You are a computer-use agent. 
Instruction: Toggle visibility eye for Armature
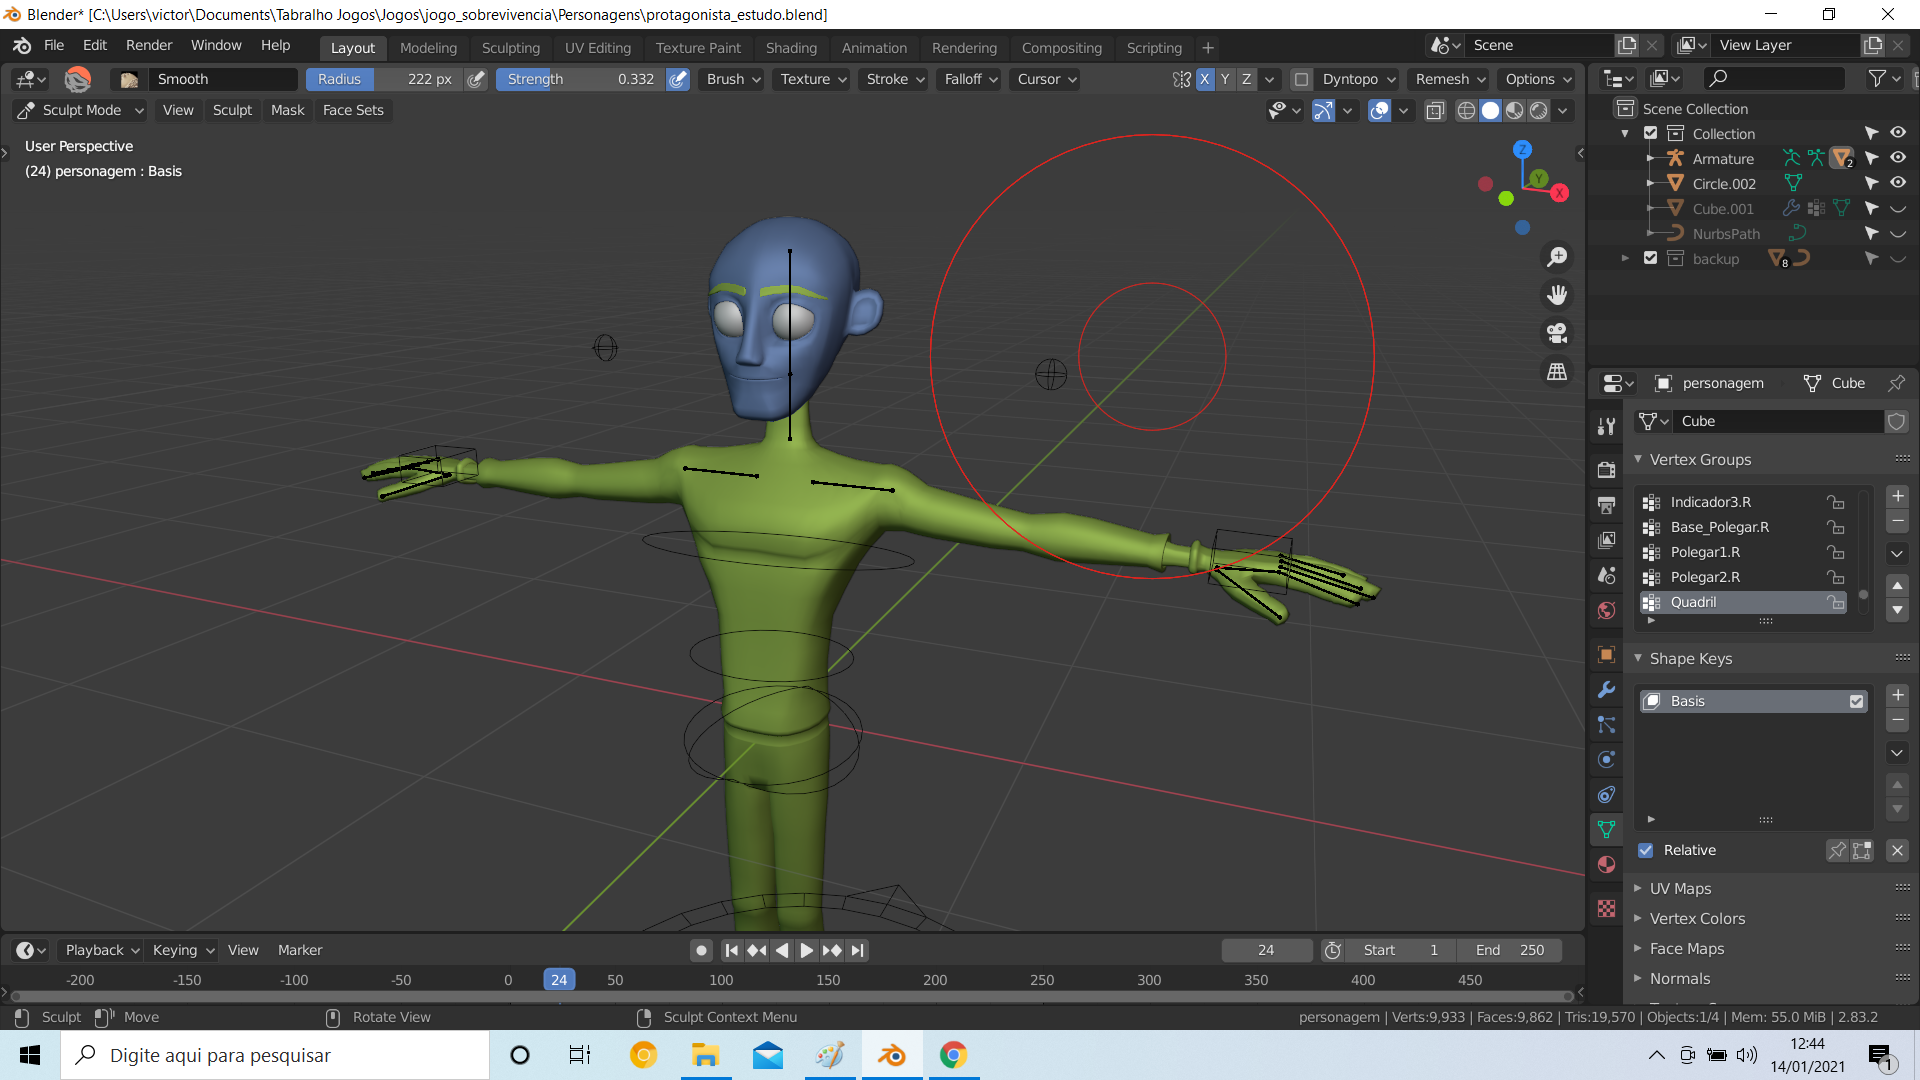tap(1897, 158)
